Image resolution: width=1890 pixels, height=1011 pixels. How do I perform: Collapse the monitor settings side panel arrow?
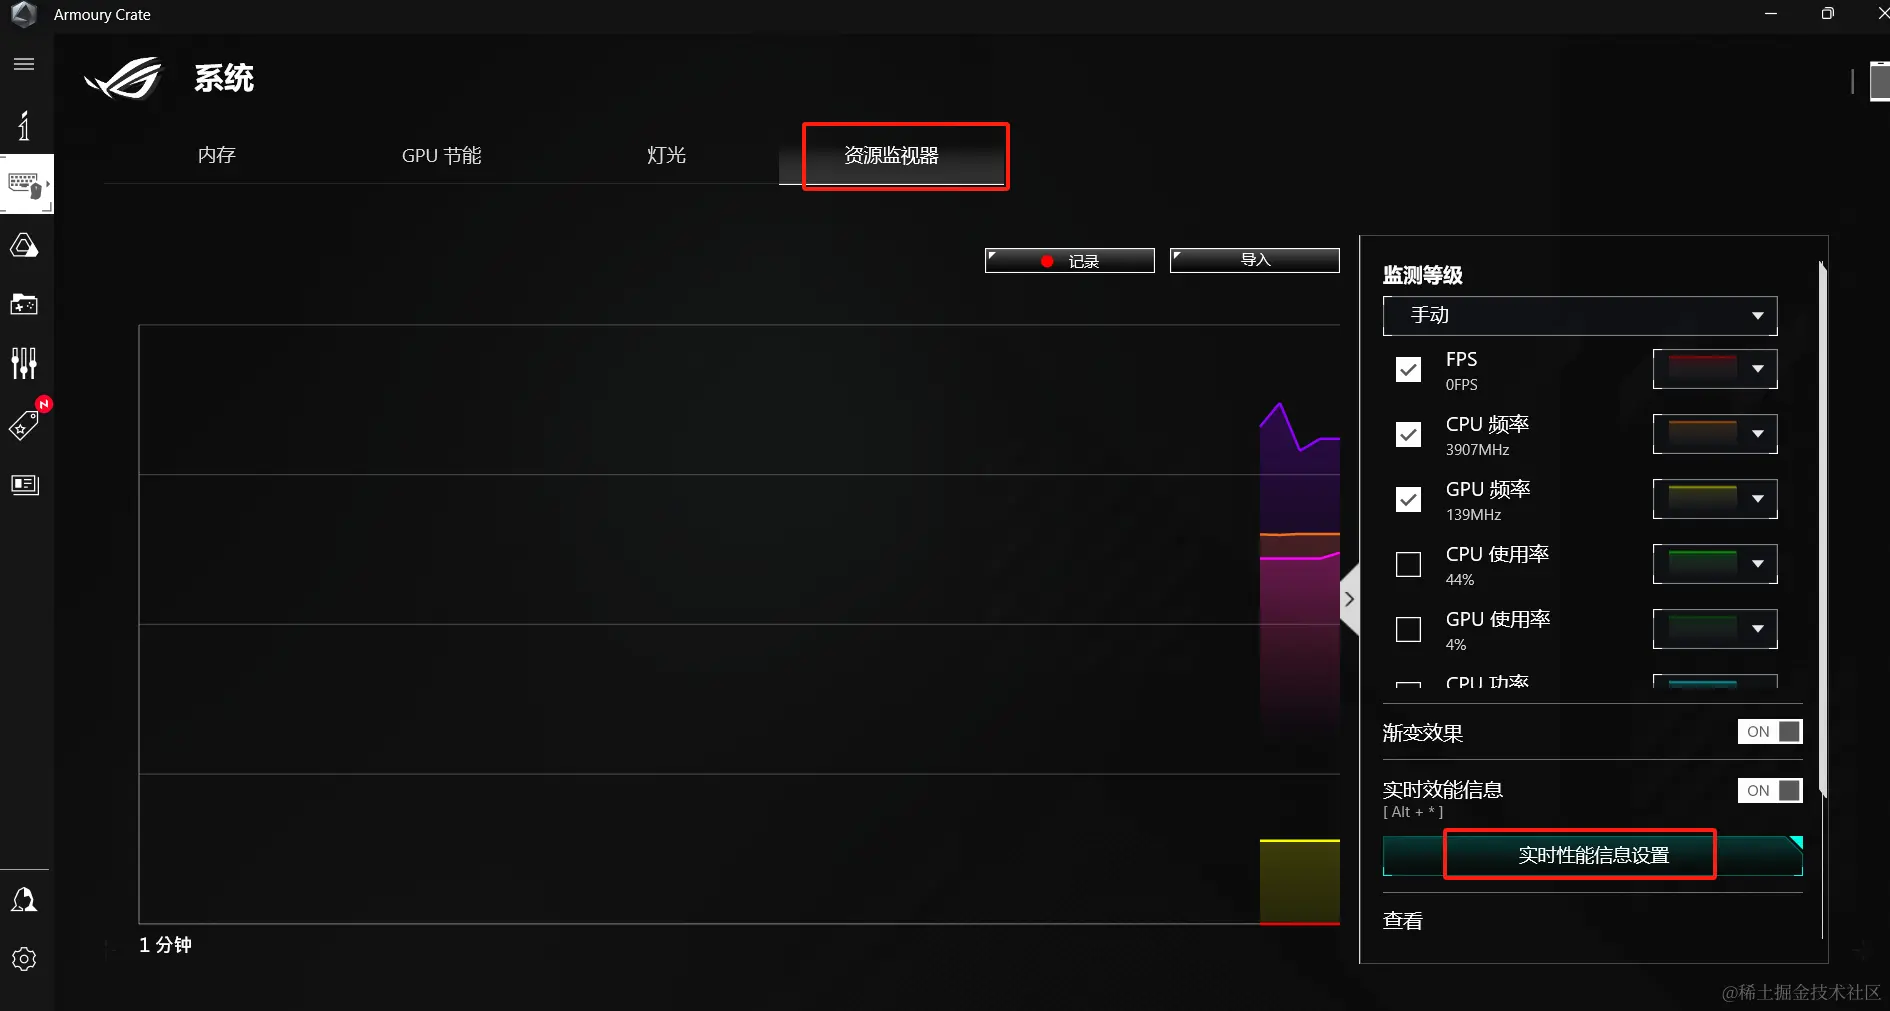1349,599
